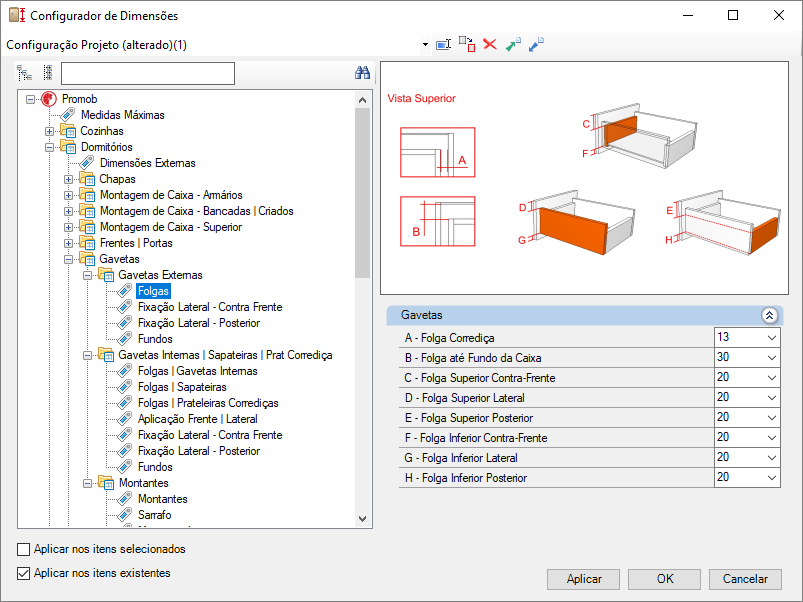Image resolution: width=803 pixels, height=602 pixels.
Task: Click the Chapas folder icon
Action: point(87,179)
